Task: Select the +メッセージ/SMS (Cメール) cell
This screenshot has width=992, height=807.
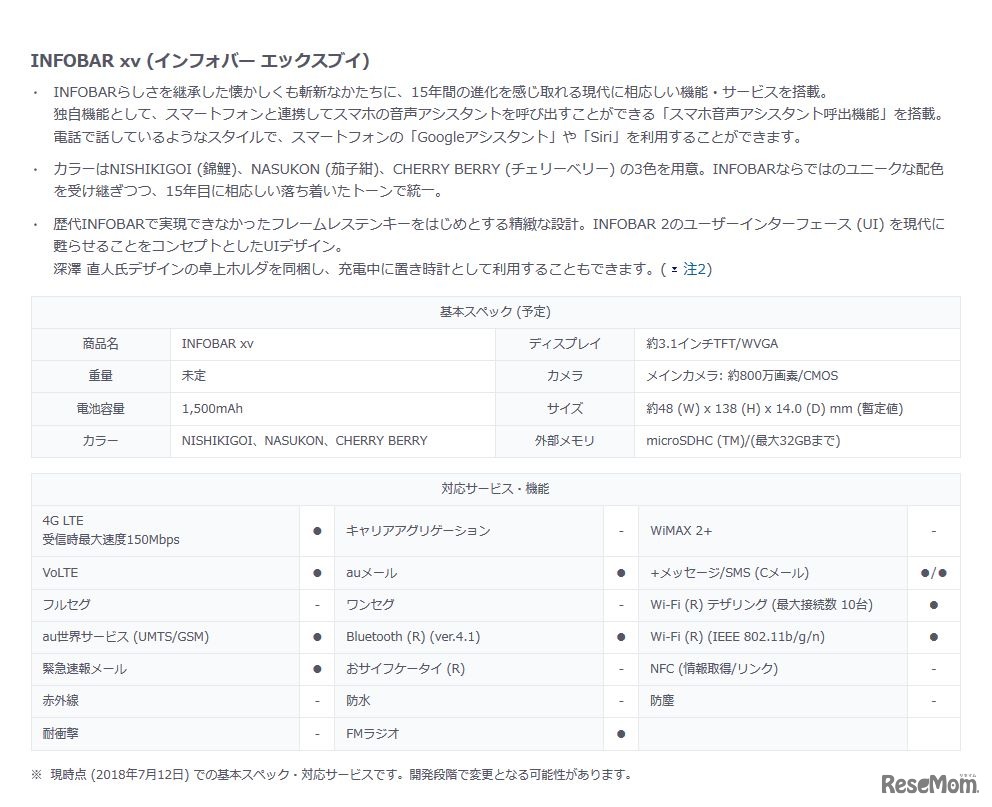Action: [772, 573]
